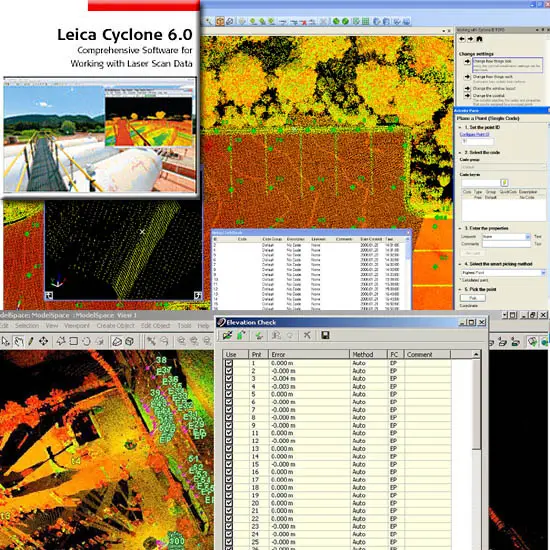
Task: Click the save disk icon in Elevation Check
Action: (325, 335)
